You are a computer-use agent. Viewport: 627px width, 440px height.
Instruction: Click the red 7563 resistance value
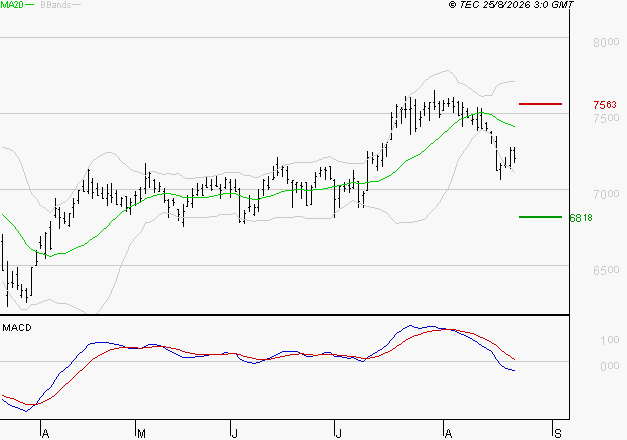pos(605,105)
